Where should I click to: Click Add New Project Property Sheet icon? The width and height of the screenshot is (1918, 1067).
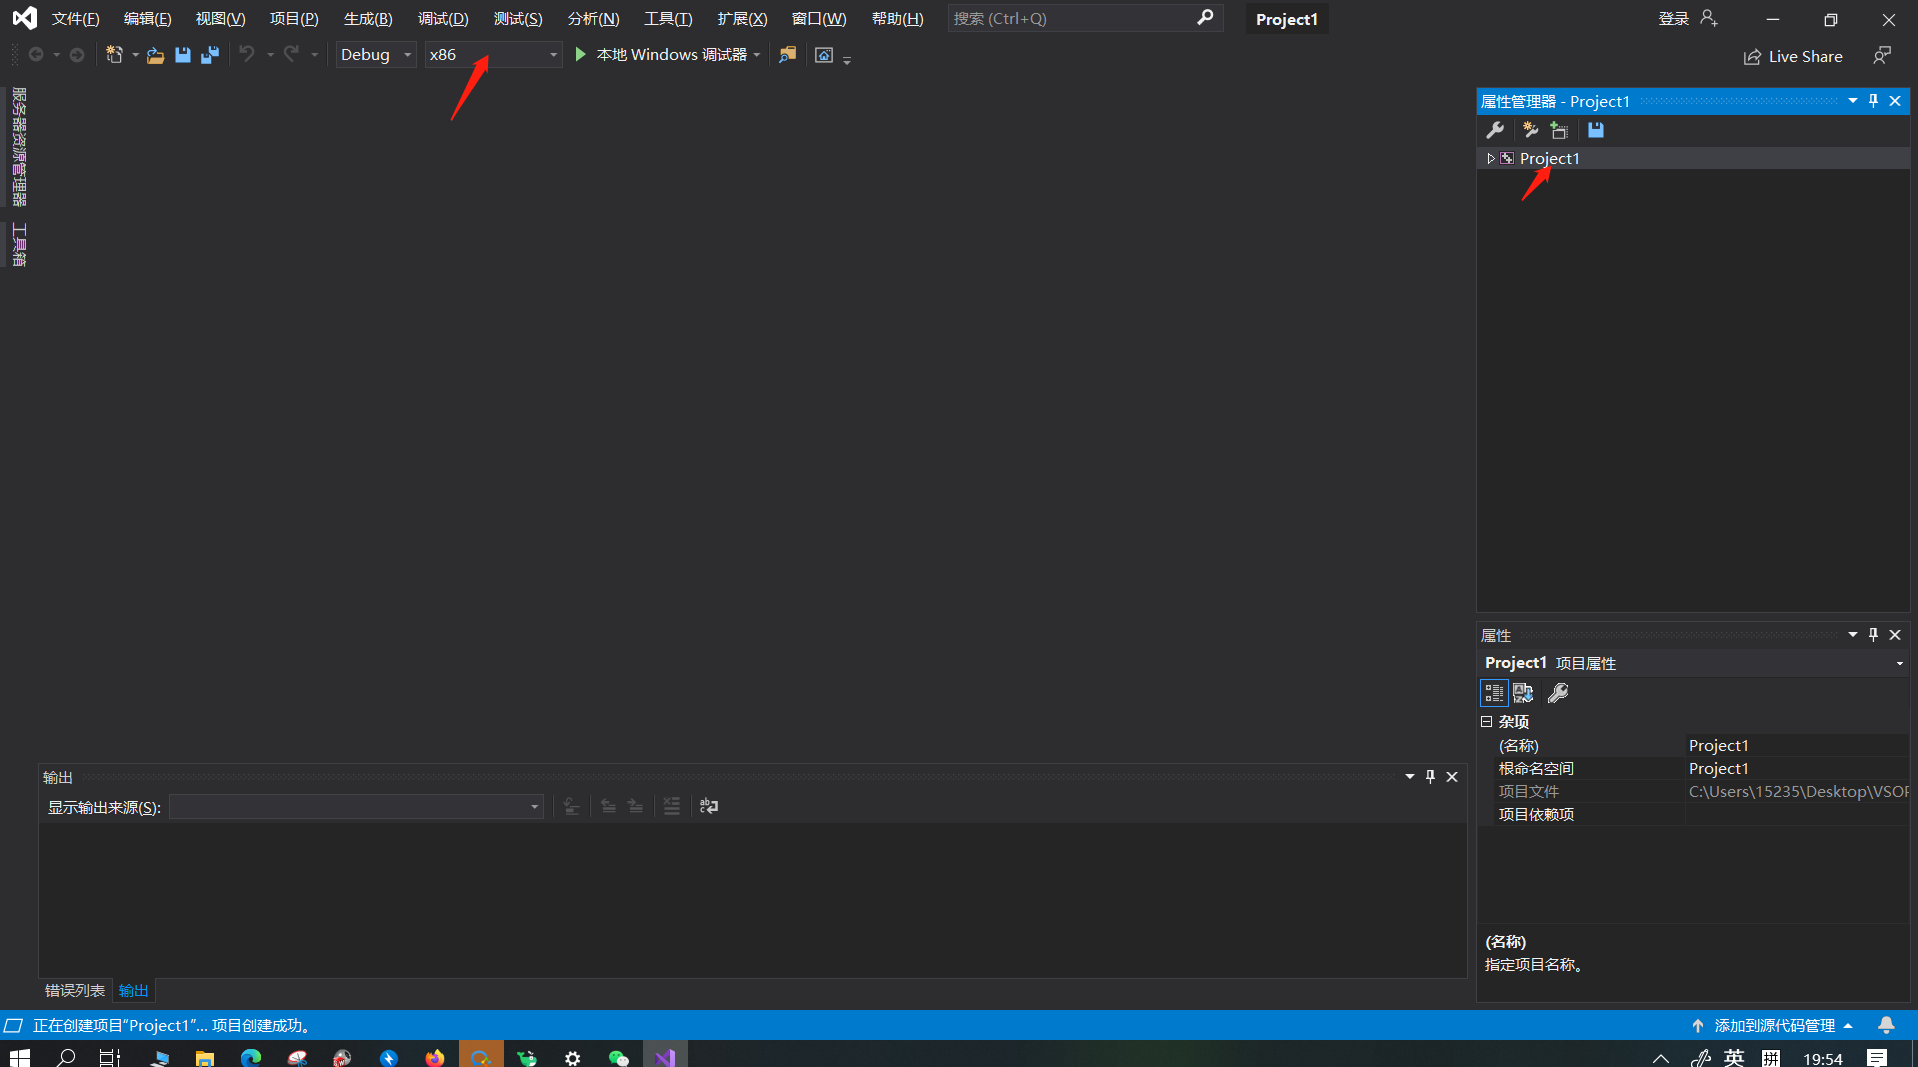coord(1560,131)
